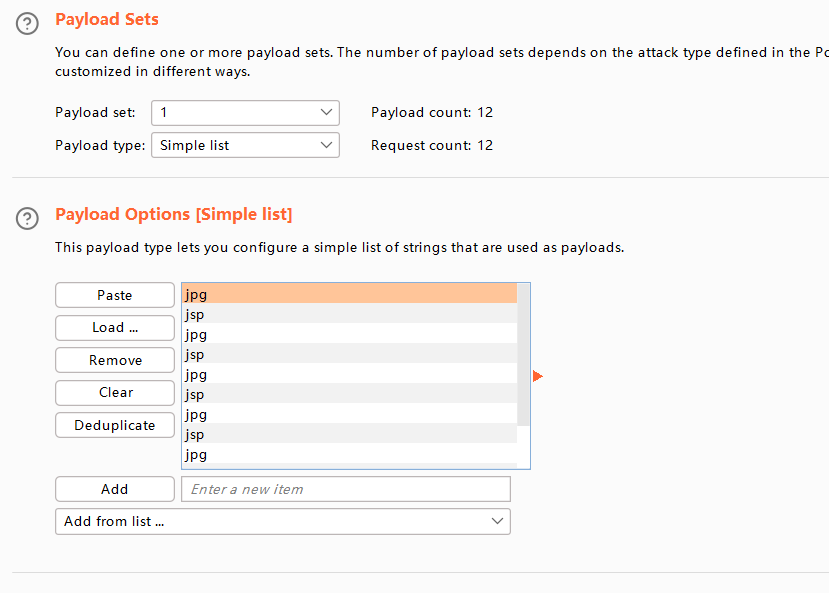The height and width of the screenshot is (593, 829).
Task: Click the Payload Options [Simple list] heading
Action: point(173,214)
